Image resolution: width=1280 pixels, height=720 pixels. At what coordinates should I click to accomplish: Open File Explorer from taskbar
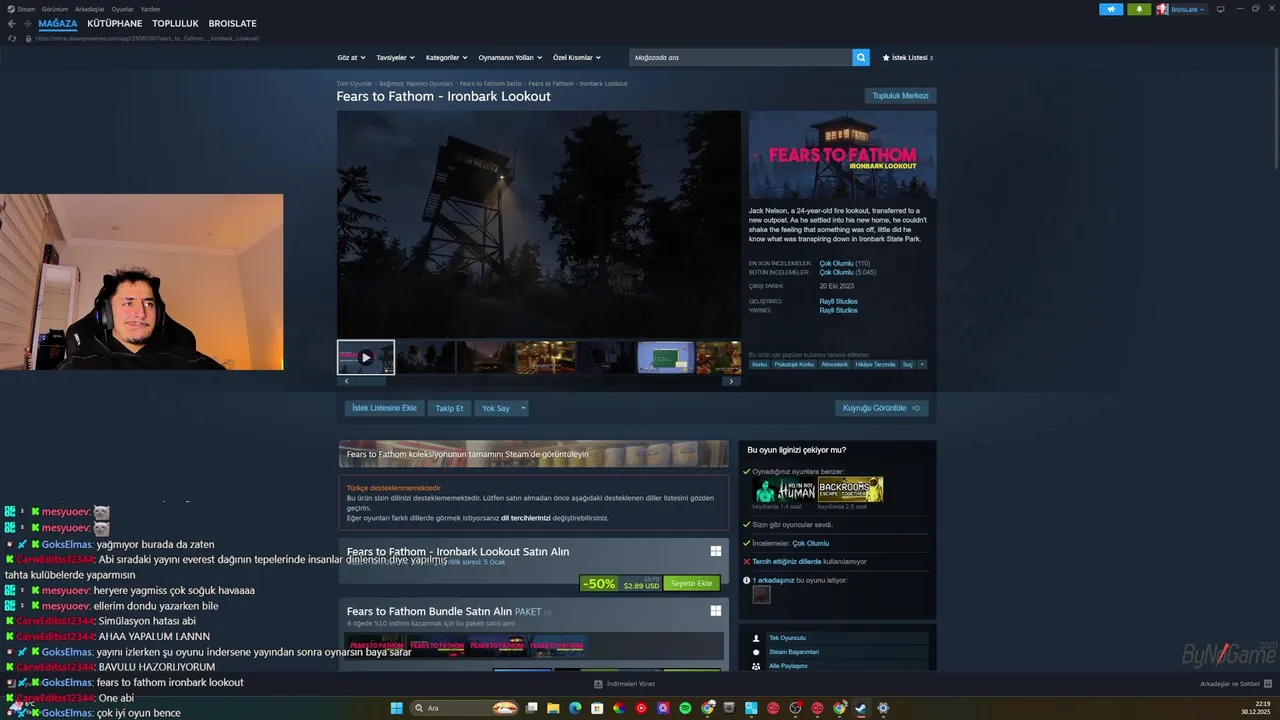coord(552,708)
